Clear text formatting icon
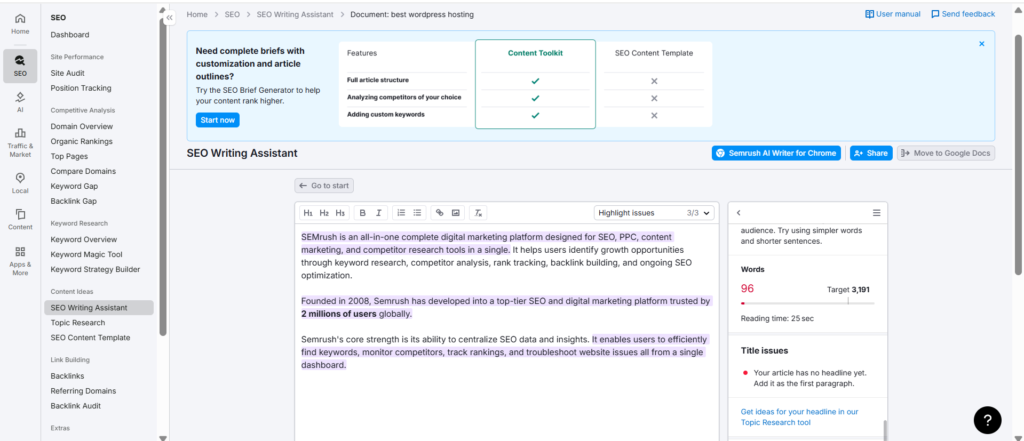Image resolution: width=1024 pixels, height=441 pixels. click(478, 212)
